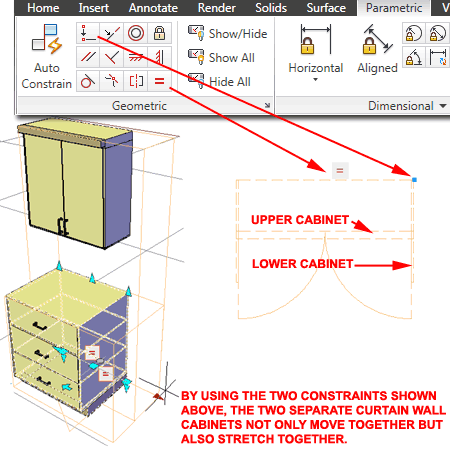Apply the Equal constraint icon

pos(159,81)
